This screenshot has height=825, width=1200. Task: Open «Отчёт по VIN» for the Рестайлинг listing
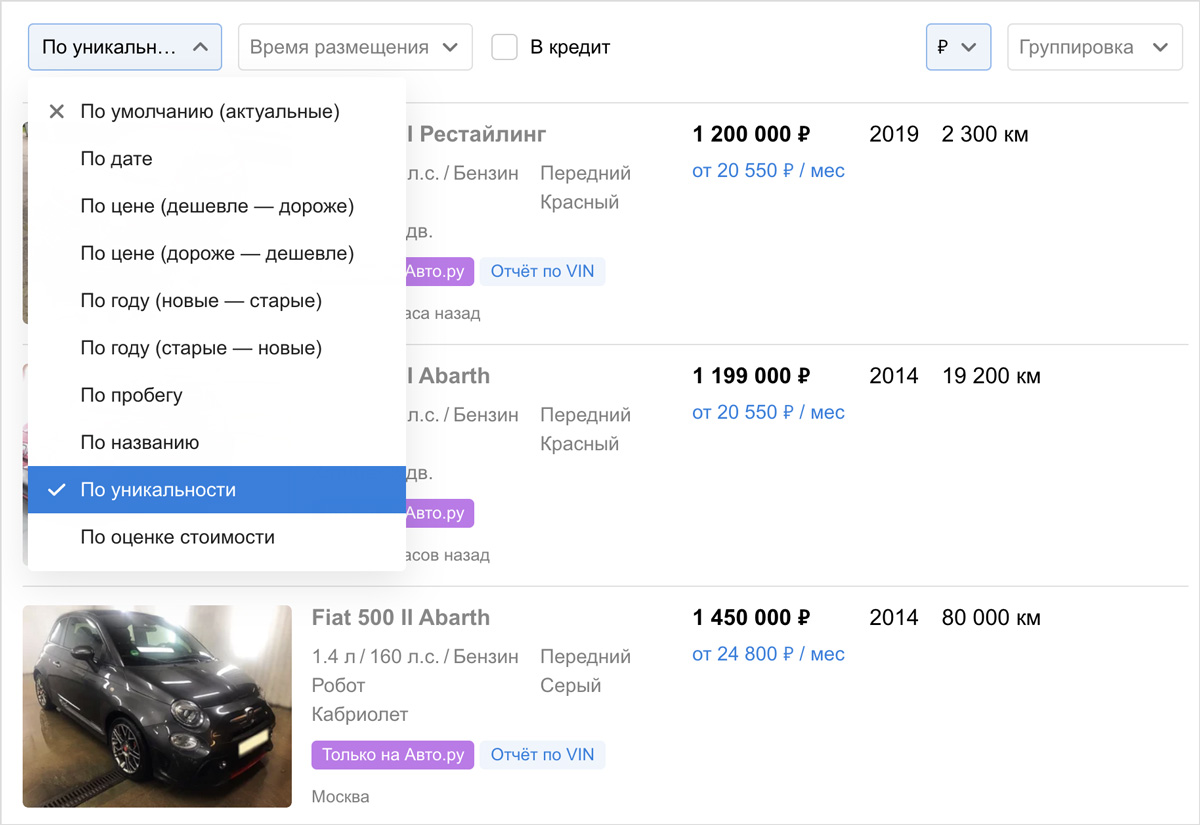click(x=542, y=271)
